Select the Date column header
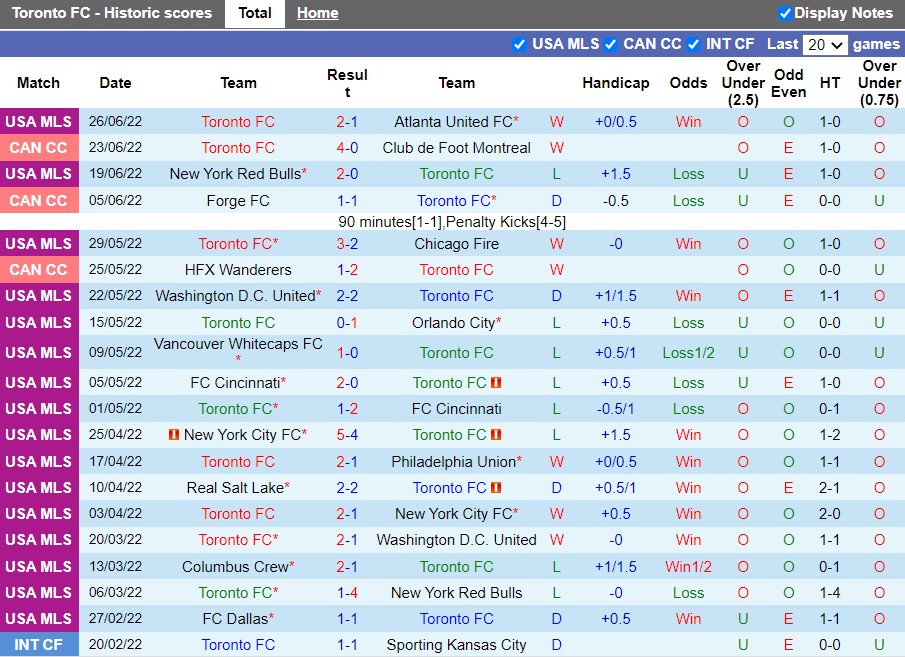 (115, 83)
